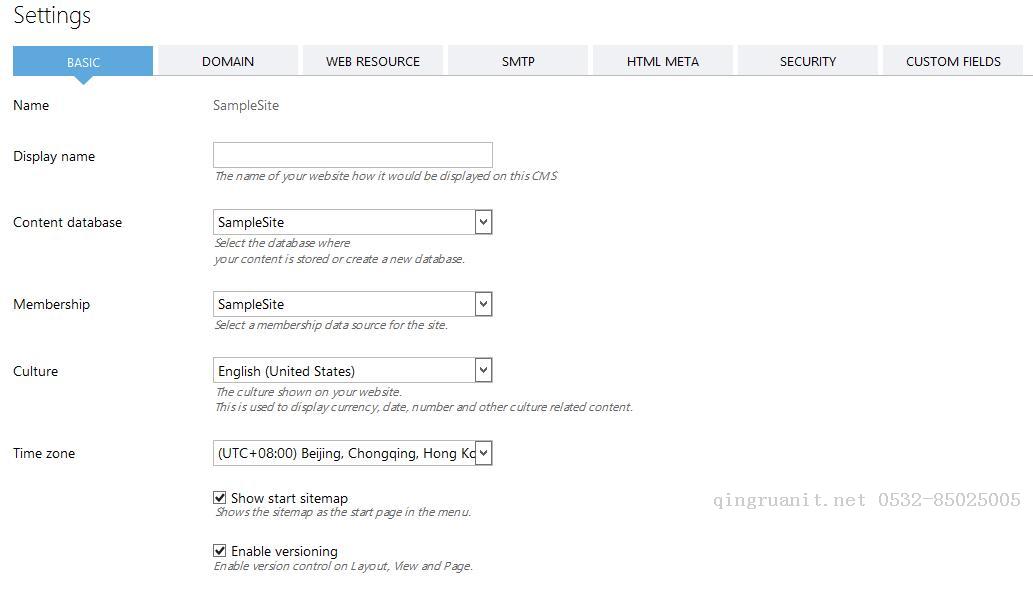This screenshot has width=1033, height=596.
Task: Click the Content database label
Action: pyautogui.click(x=67, y=222)
